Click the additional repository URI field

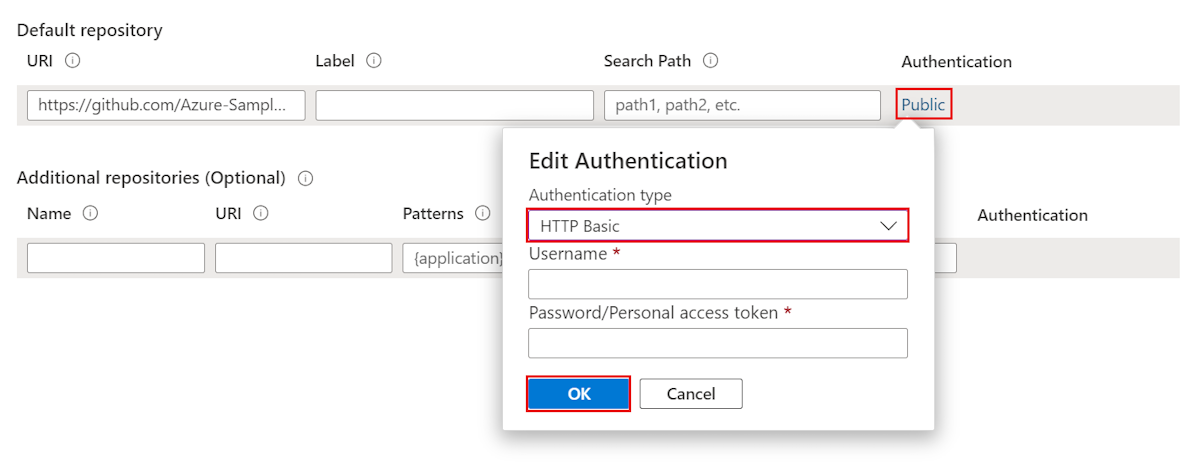(x=303, y=258)
